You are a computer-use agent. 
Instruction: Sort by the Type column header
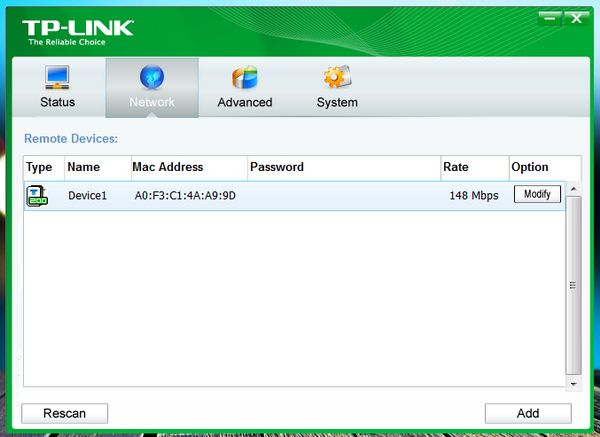click(x=44, y=168)
